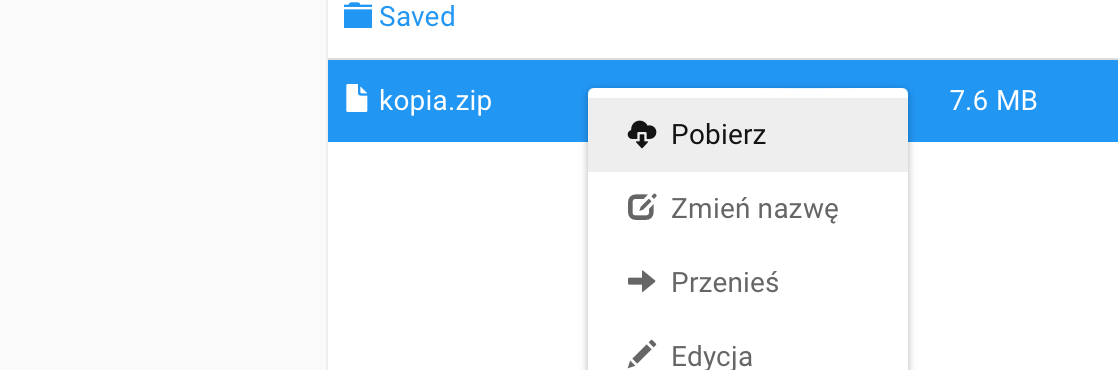1118x370 pixels.
Task: Click white space left of the Edycja menu item
Action: (x=456, y=355)
